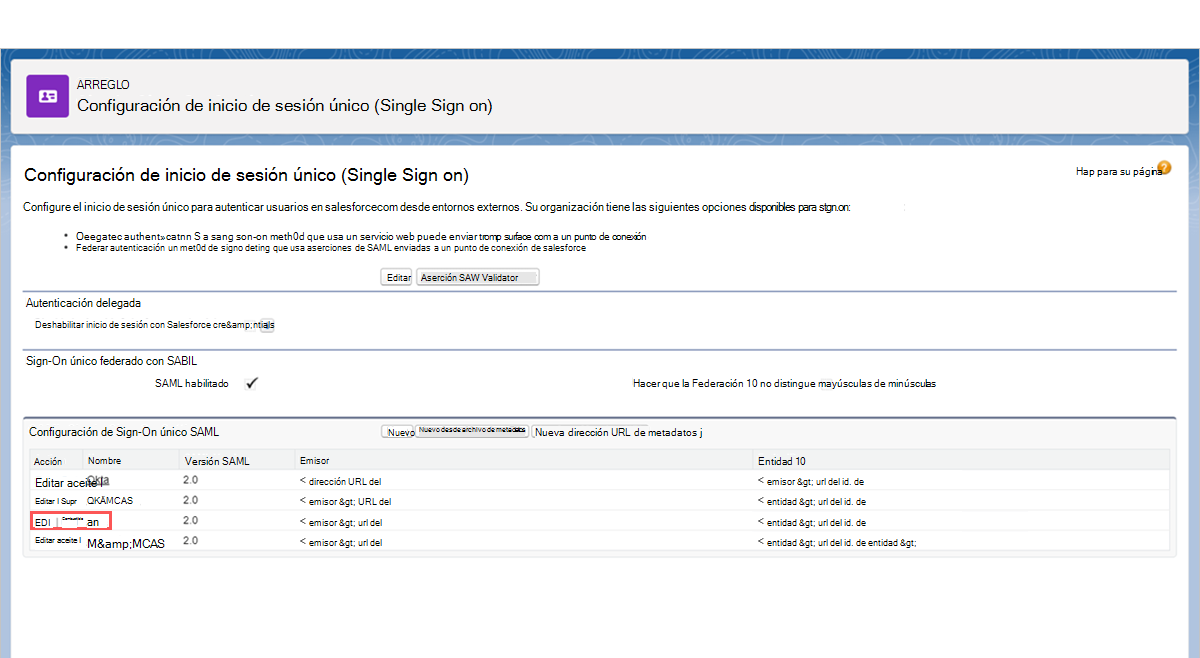The image size is (1200, 658).
Task: Sort by the Nombre column header
Action: [104, 460]
